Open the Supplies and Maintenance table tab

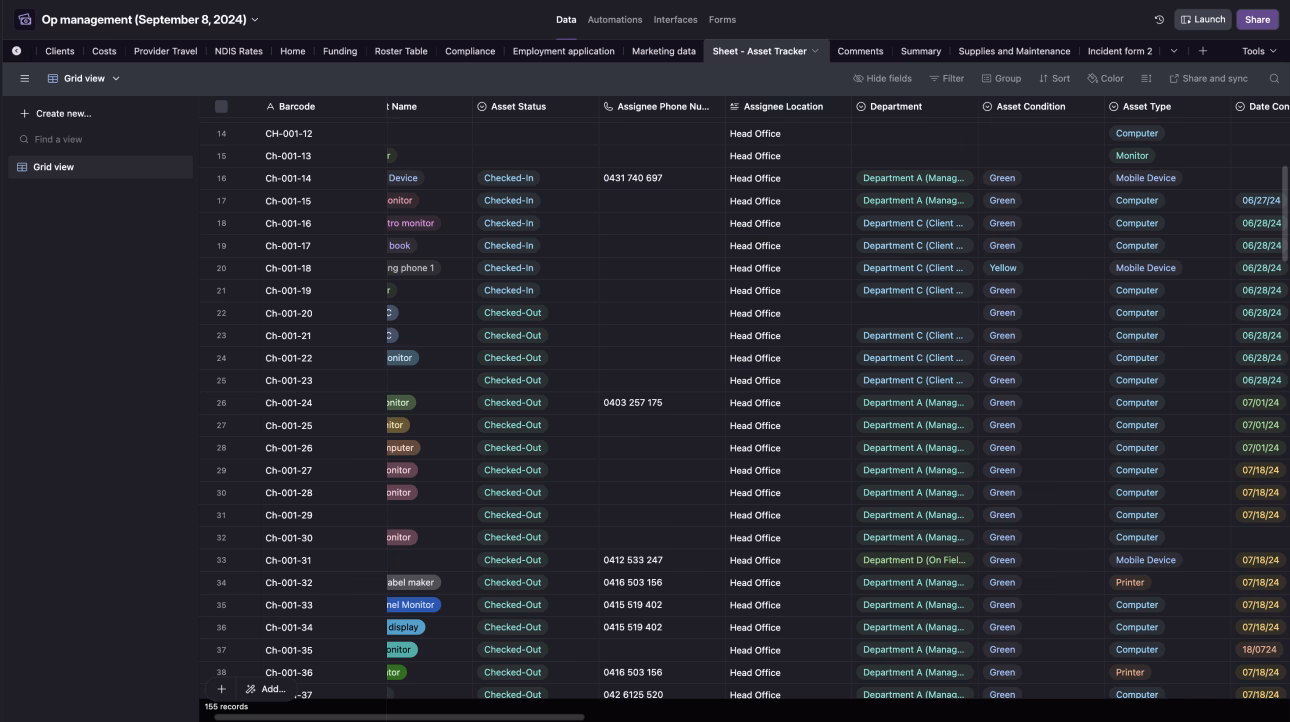tap(1013, 51)
